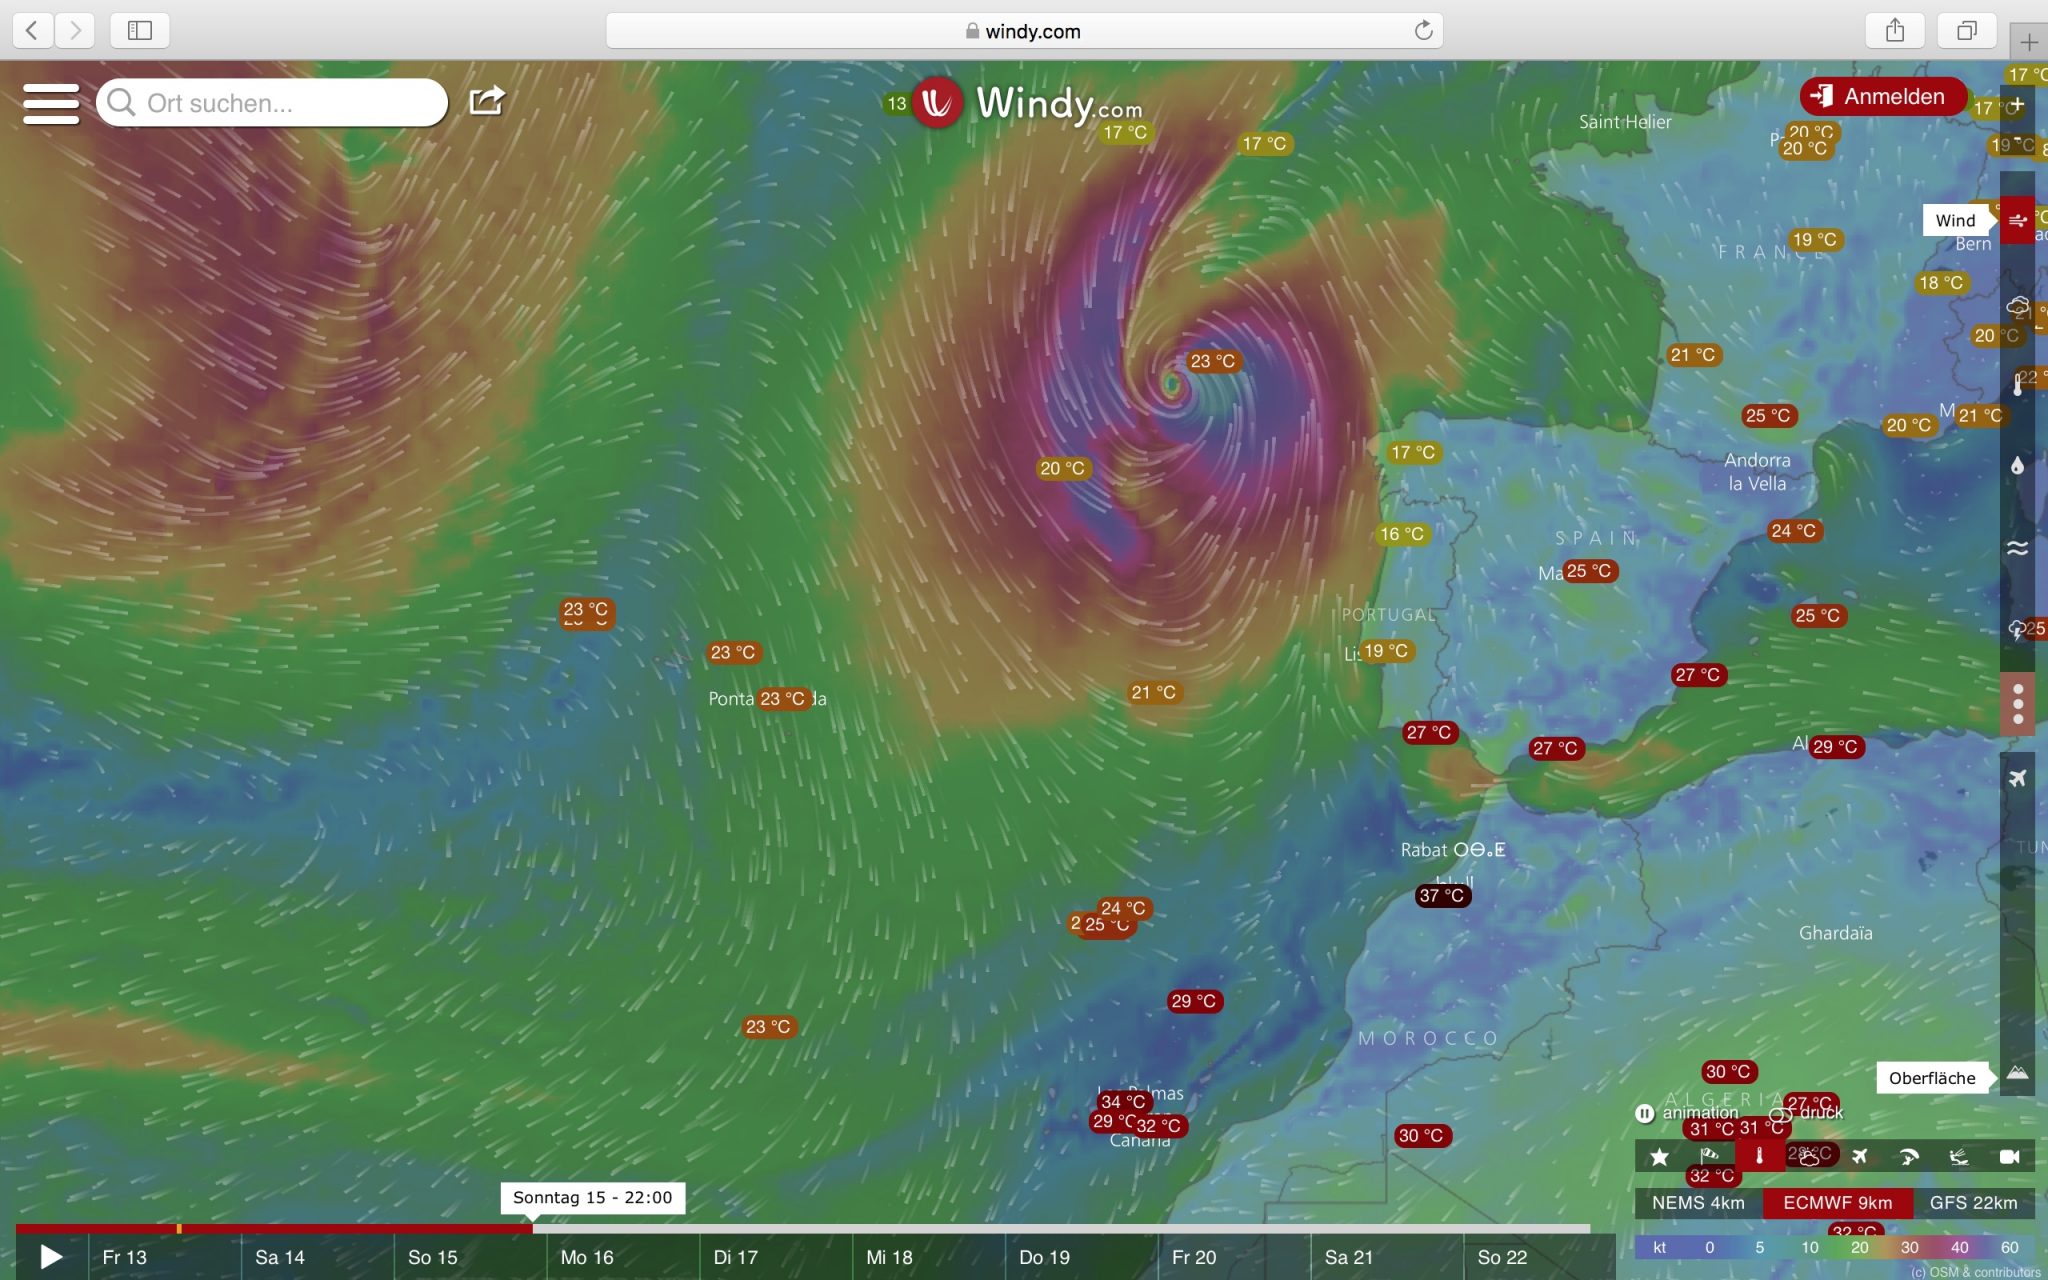
Task: Pause the particle animation toggle
Action: (1645, 1113)
